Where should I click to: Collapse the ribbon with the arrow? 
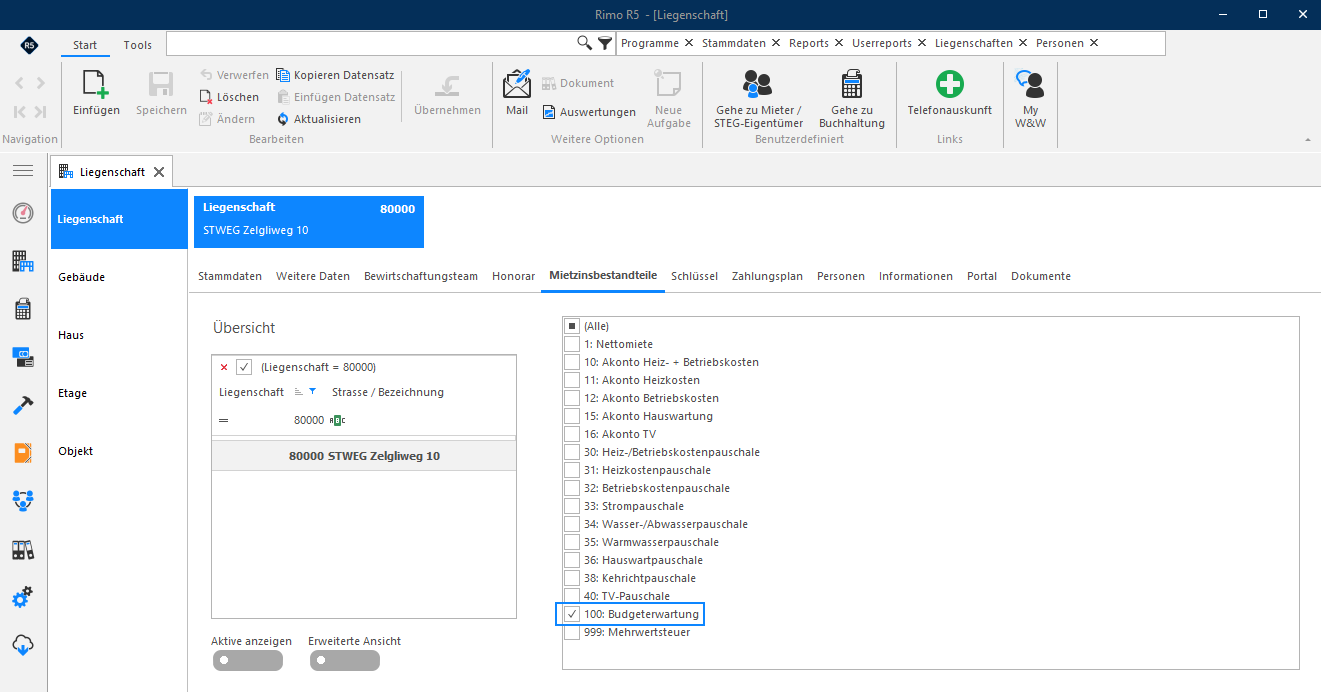click(1308, 140)
